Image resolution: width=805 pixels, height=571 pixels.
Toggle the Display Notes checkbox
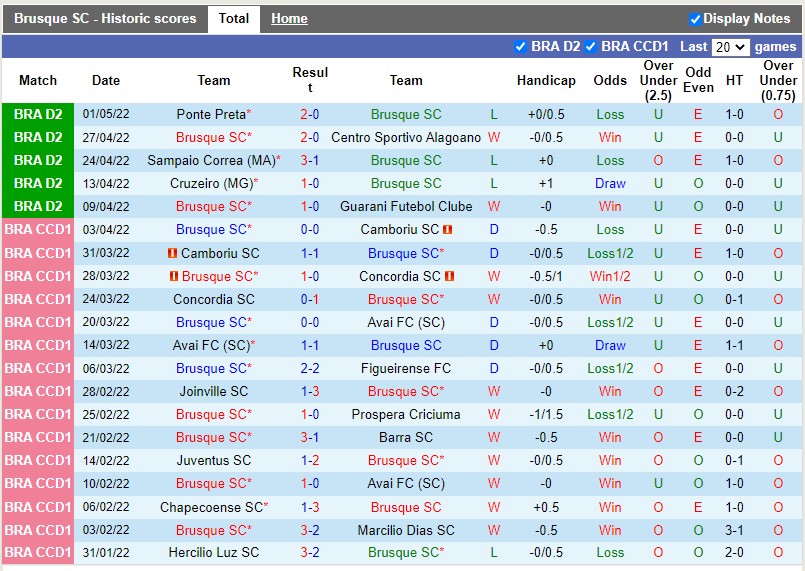(695, 19)
